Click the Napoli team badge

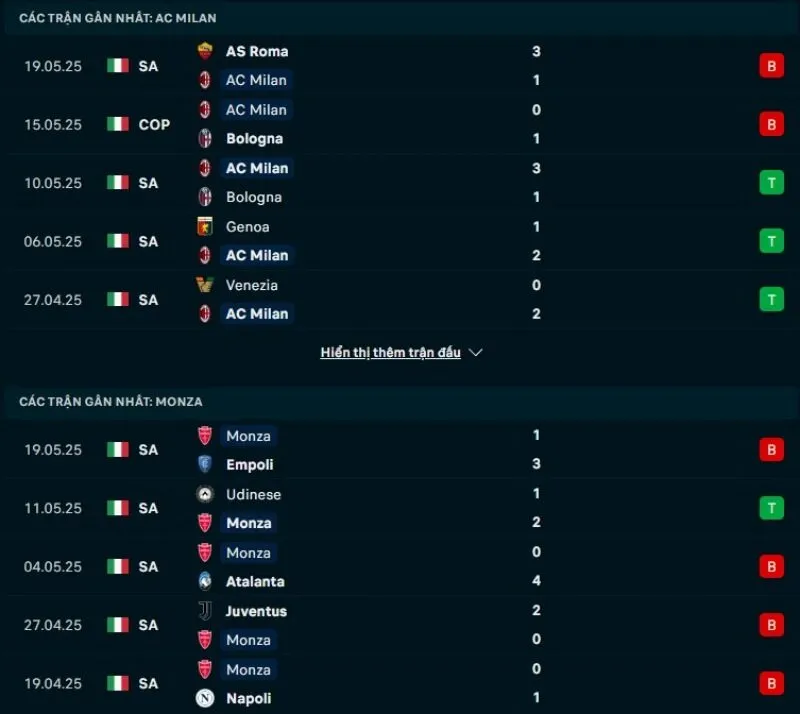[x=206, y=698]
